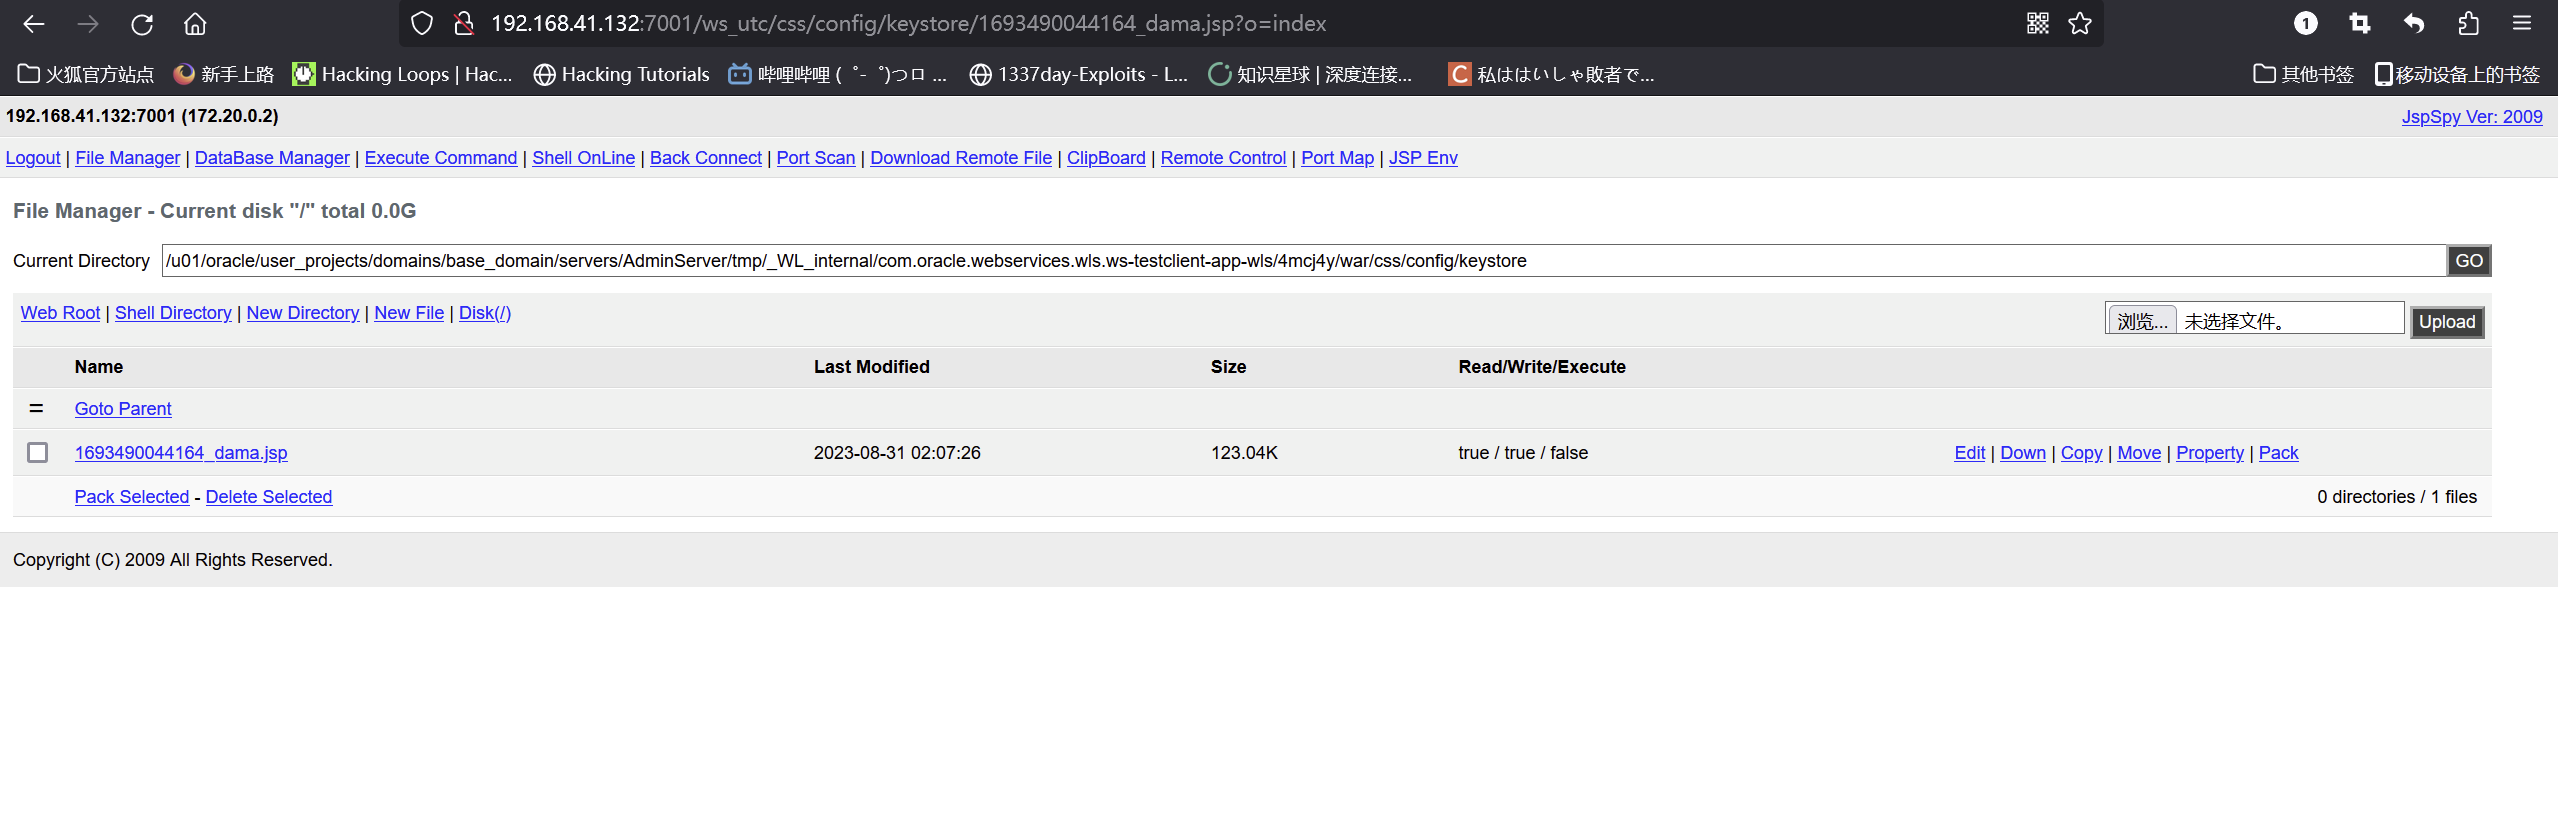Open Port Scan
This screenshot has width=2558, height=827.
click(816, 158)
